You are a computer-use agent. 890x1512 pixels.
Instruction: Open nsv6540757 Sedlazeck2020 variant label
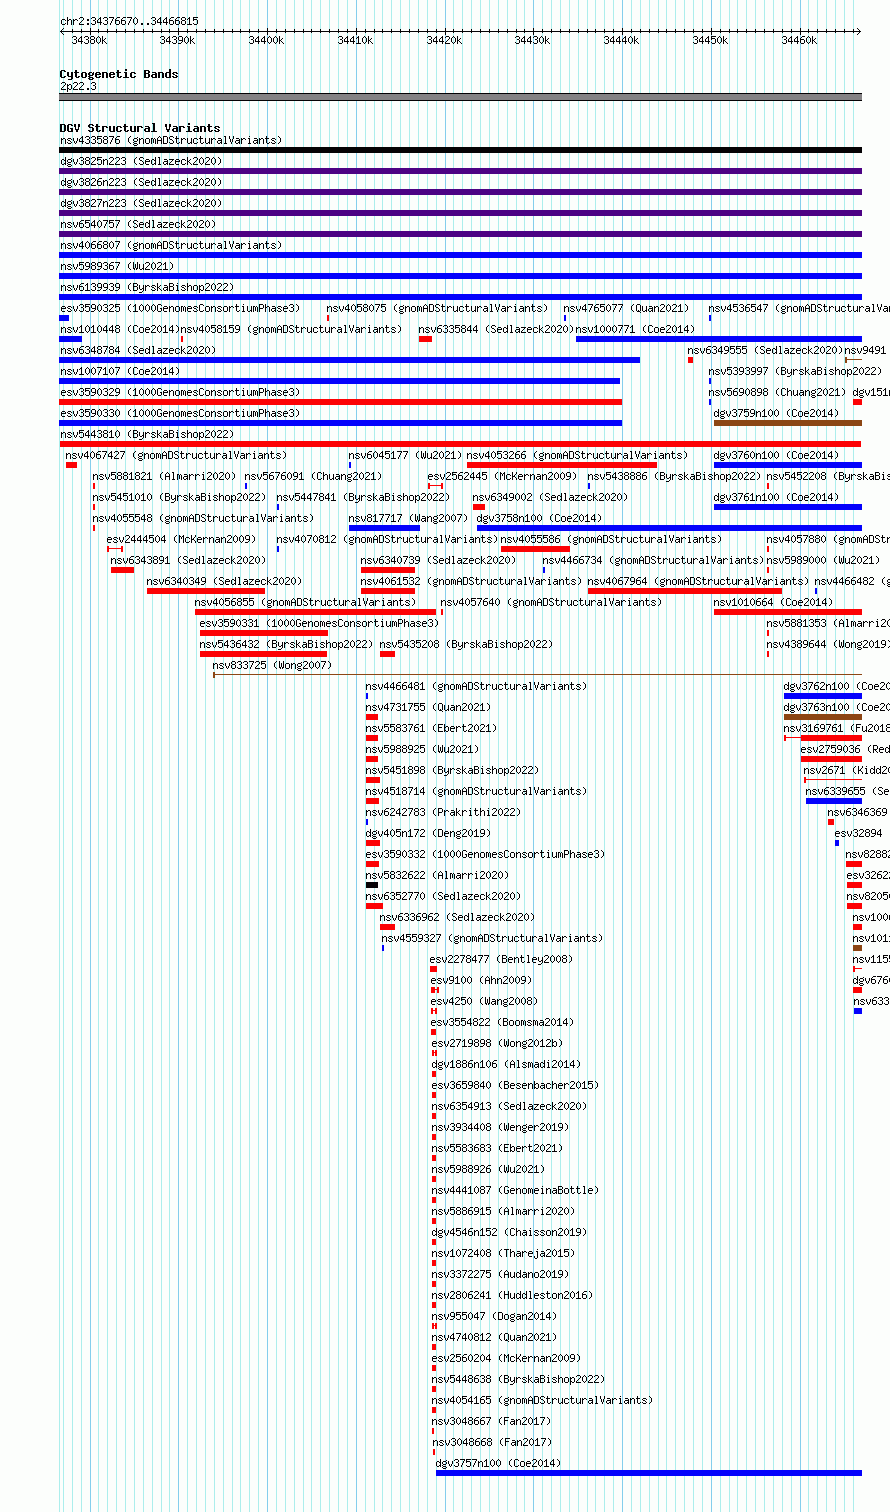pyautogui.click(x=138, y=224)
